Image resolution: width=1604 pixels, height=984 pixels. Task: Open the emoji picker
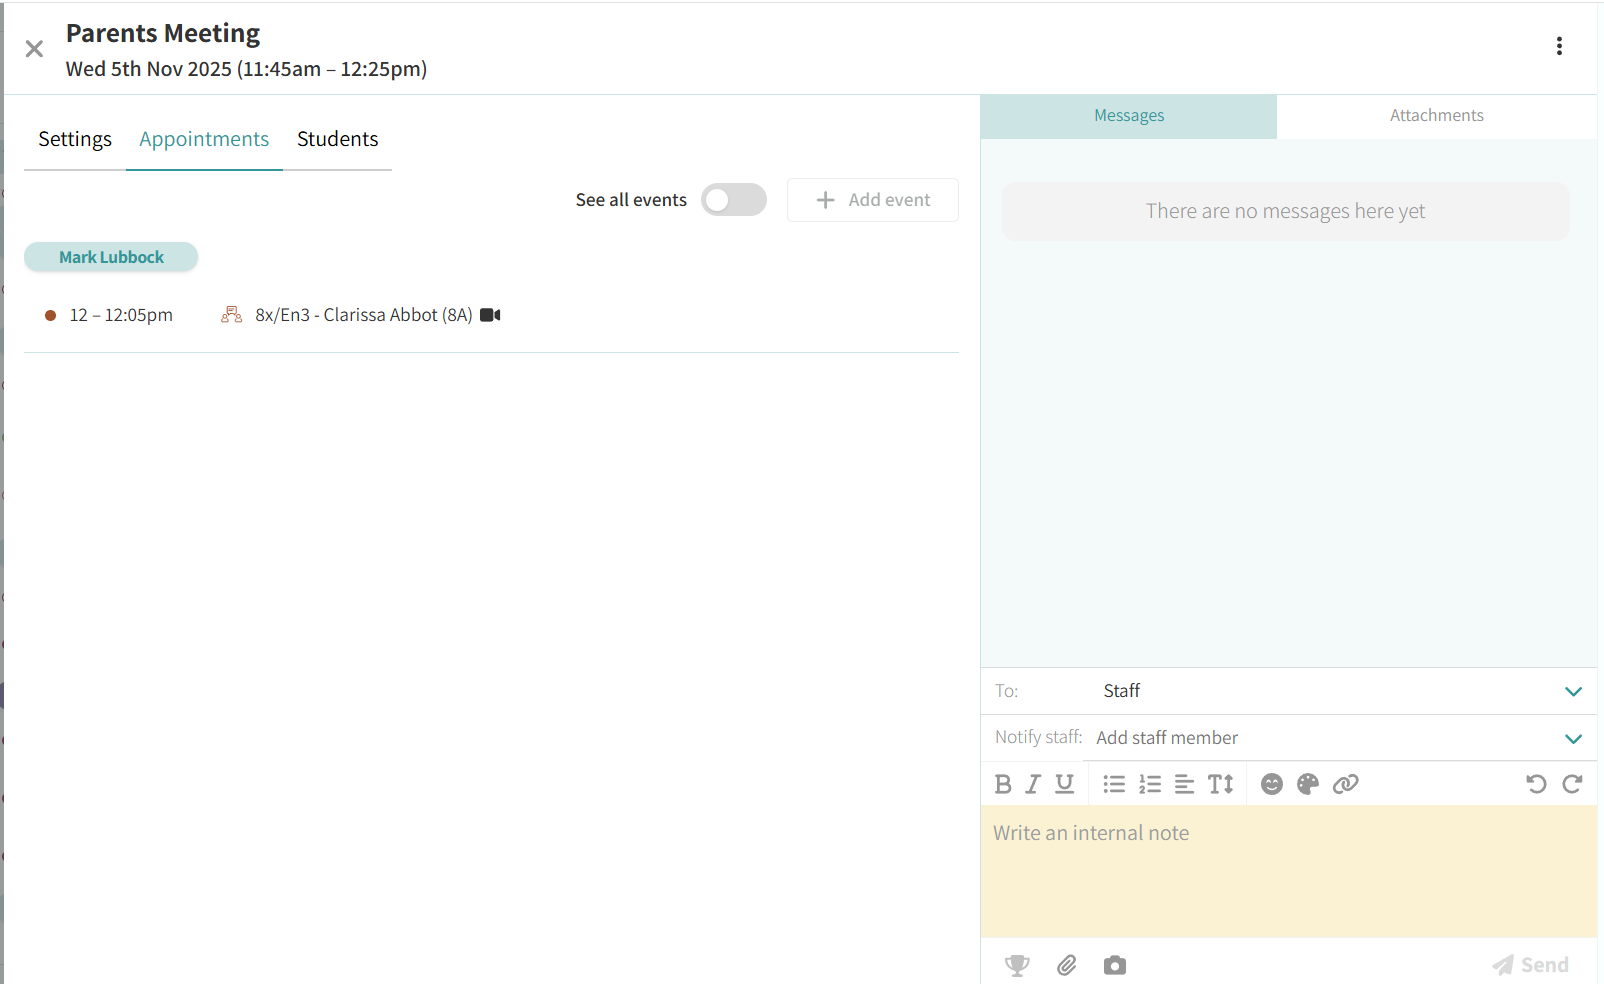pyautogui.click(x=1272, y=784)
